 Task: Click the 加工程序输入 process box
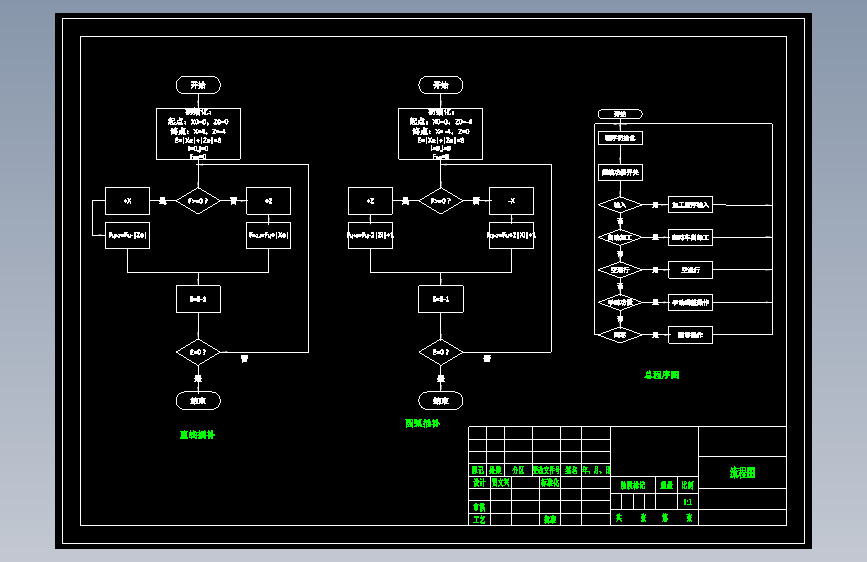coord(691,205)
